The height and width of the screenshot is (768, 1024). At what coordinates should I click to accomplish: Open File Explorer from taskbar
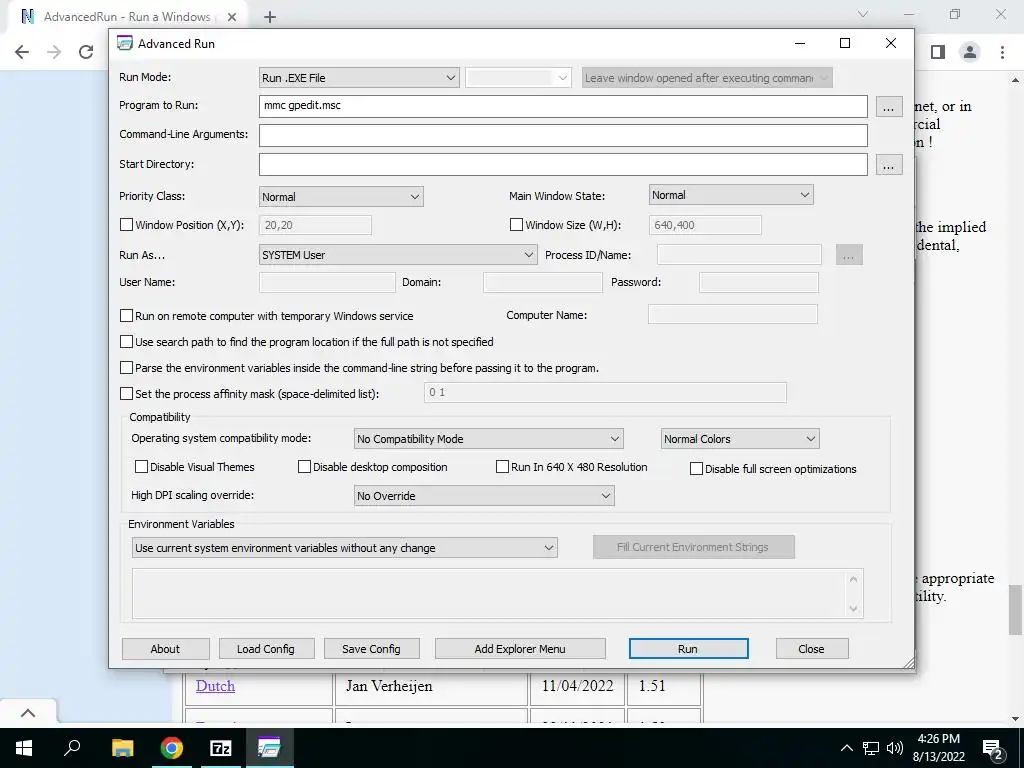(x=122, y=748)
